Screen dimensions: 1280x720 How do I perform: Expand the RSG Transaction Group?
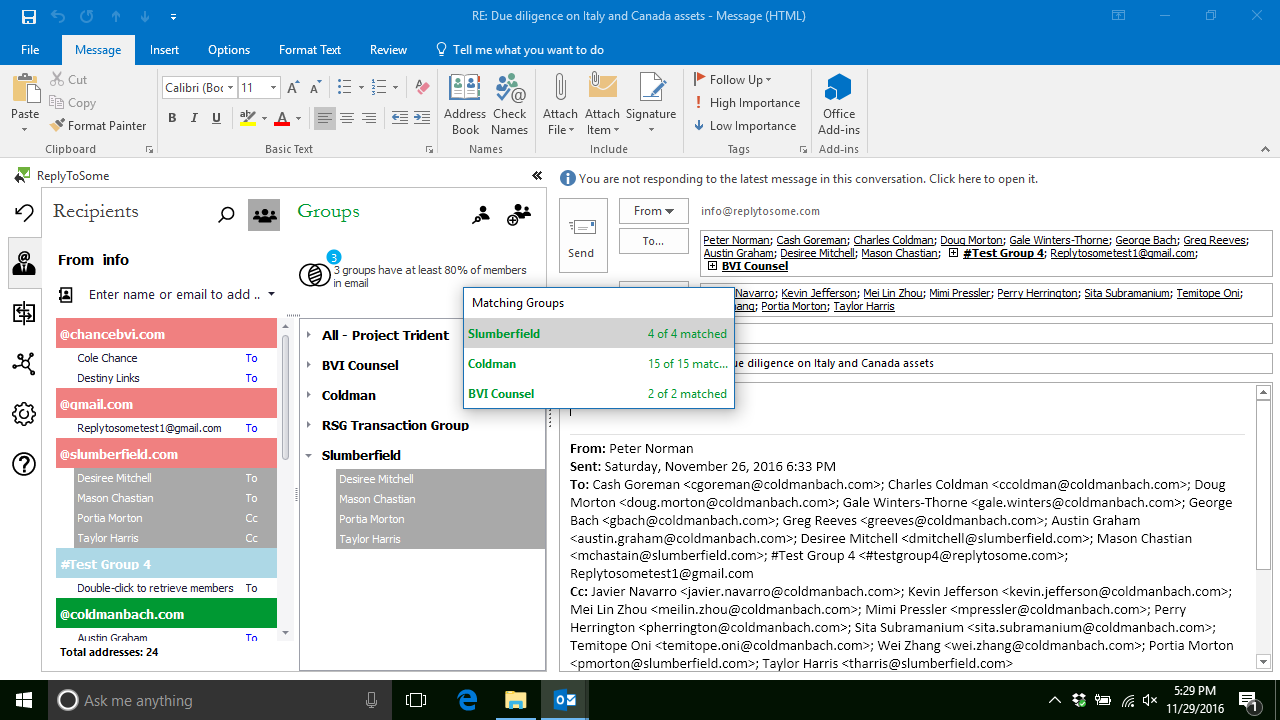click(309, 425)
